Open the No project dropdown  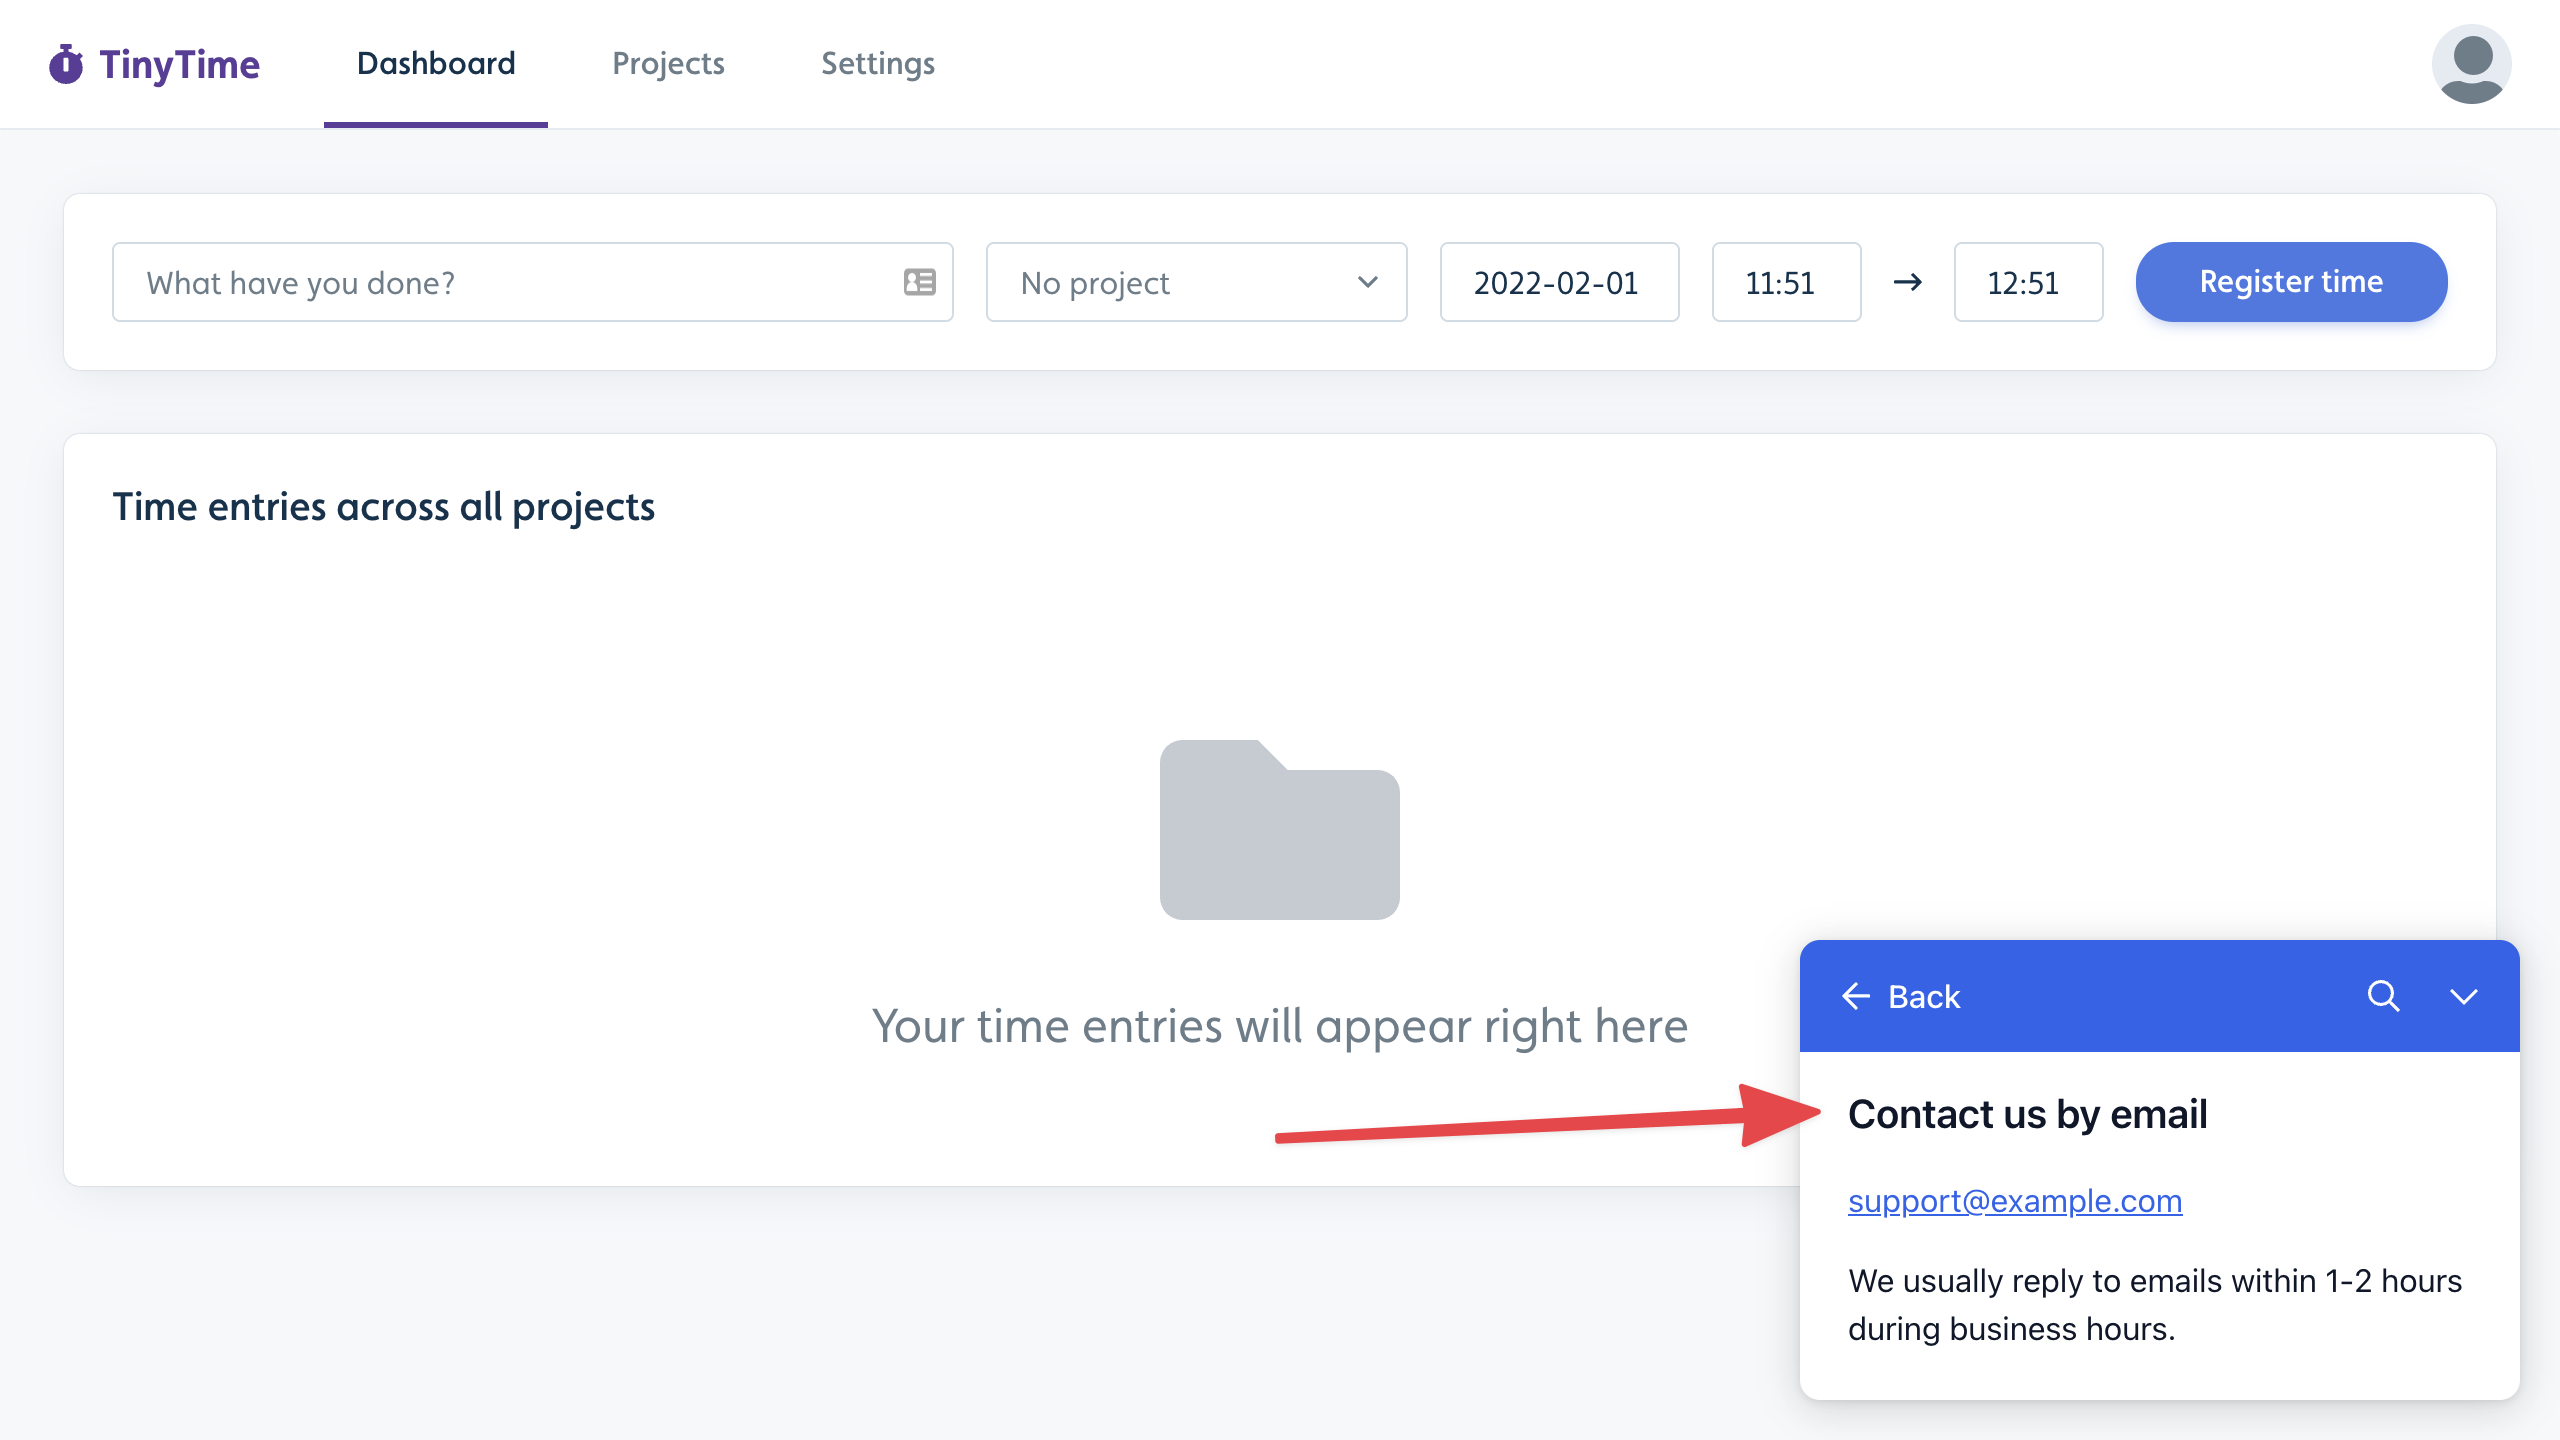tap(1196, 282)
